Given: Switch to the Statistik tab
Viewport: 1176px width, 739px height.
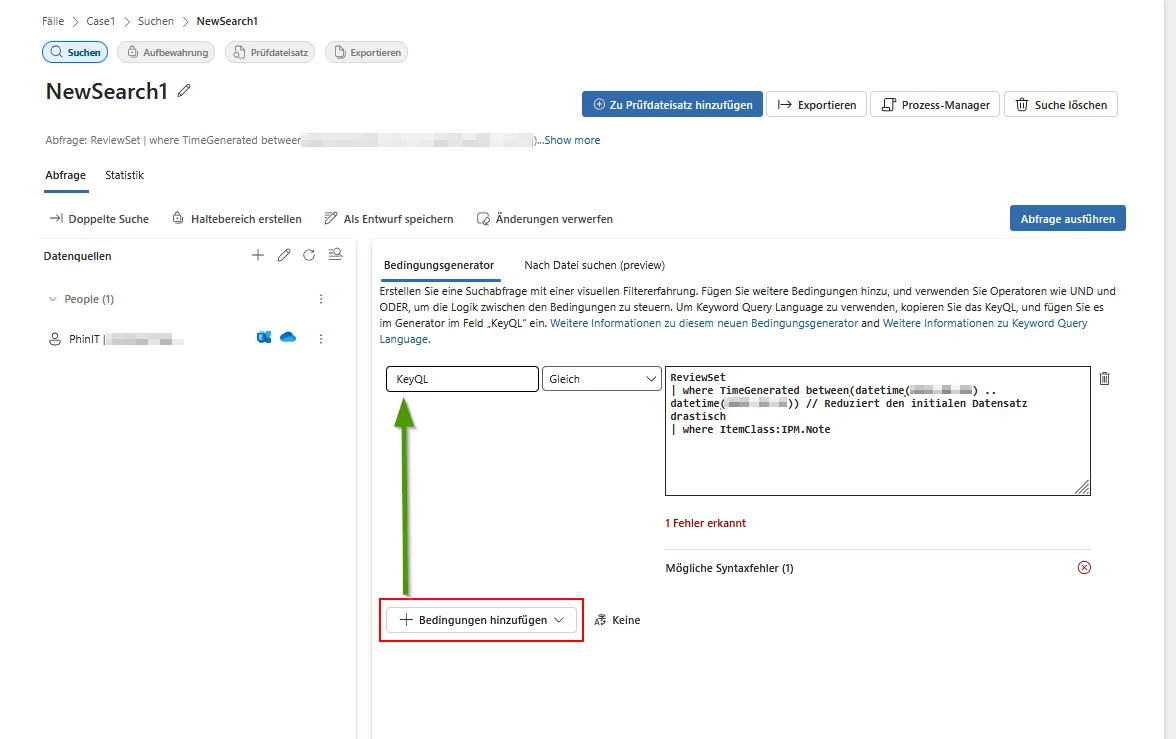Looking at the screenshot, I should point(125,175).
